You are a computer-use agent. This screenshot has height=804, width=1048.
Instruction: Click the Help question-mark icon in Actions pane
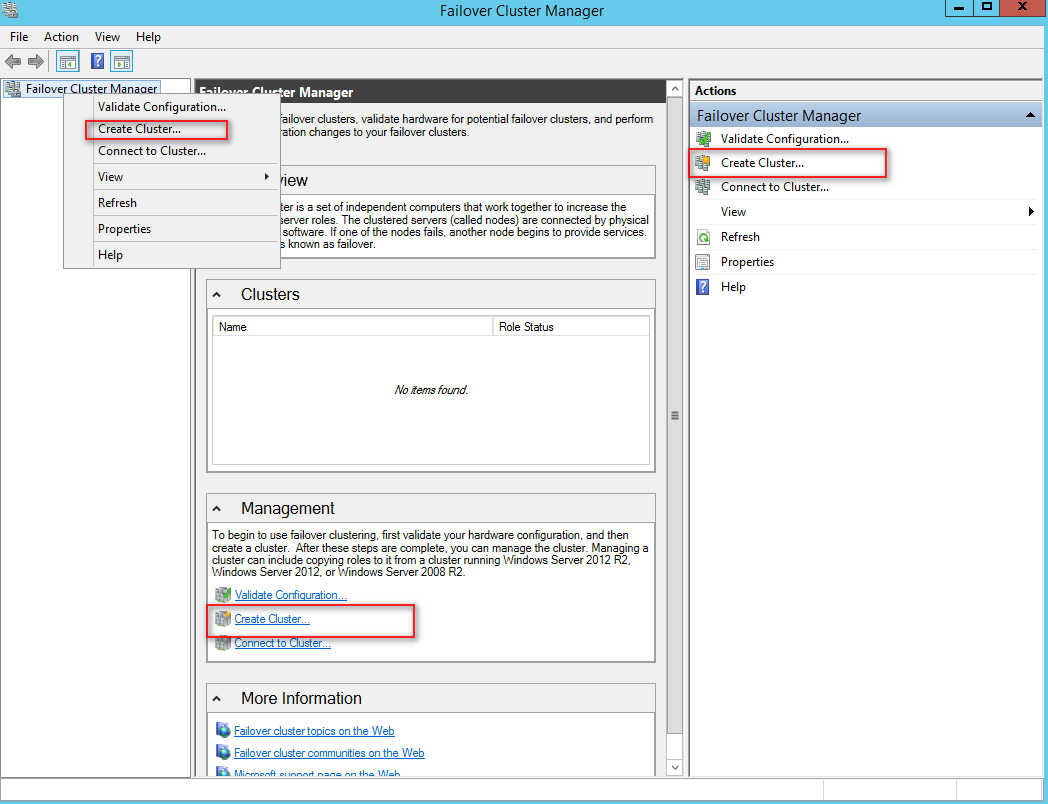pyautogui.click(x=703, y=287)
